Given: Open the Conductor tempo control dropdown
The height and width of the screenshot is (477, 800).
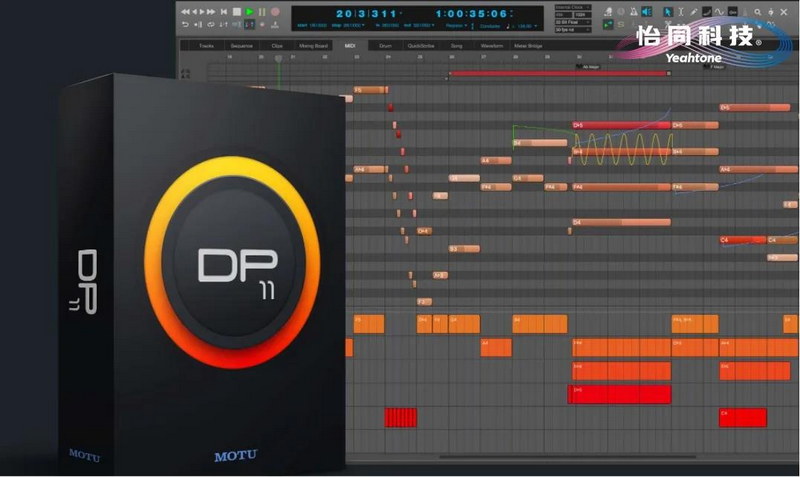Looking at the screenshot, I should coord(490,26).
